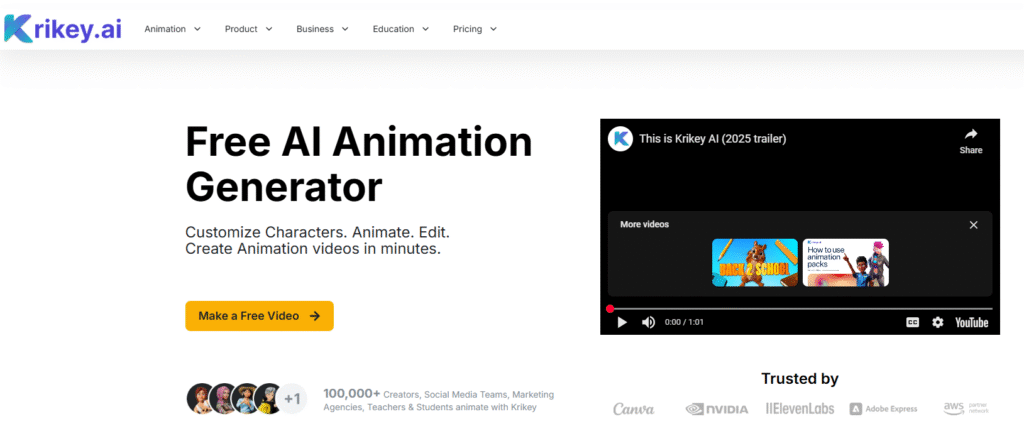Screen dimensions: 1024x446
Task: Click the Customize Characters. Animate. Edit. tagline
Action: coord(317,232)
